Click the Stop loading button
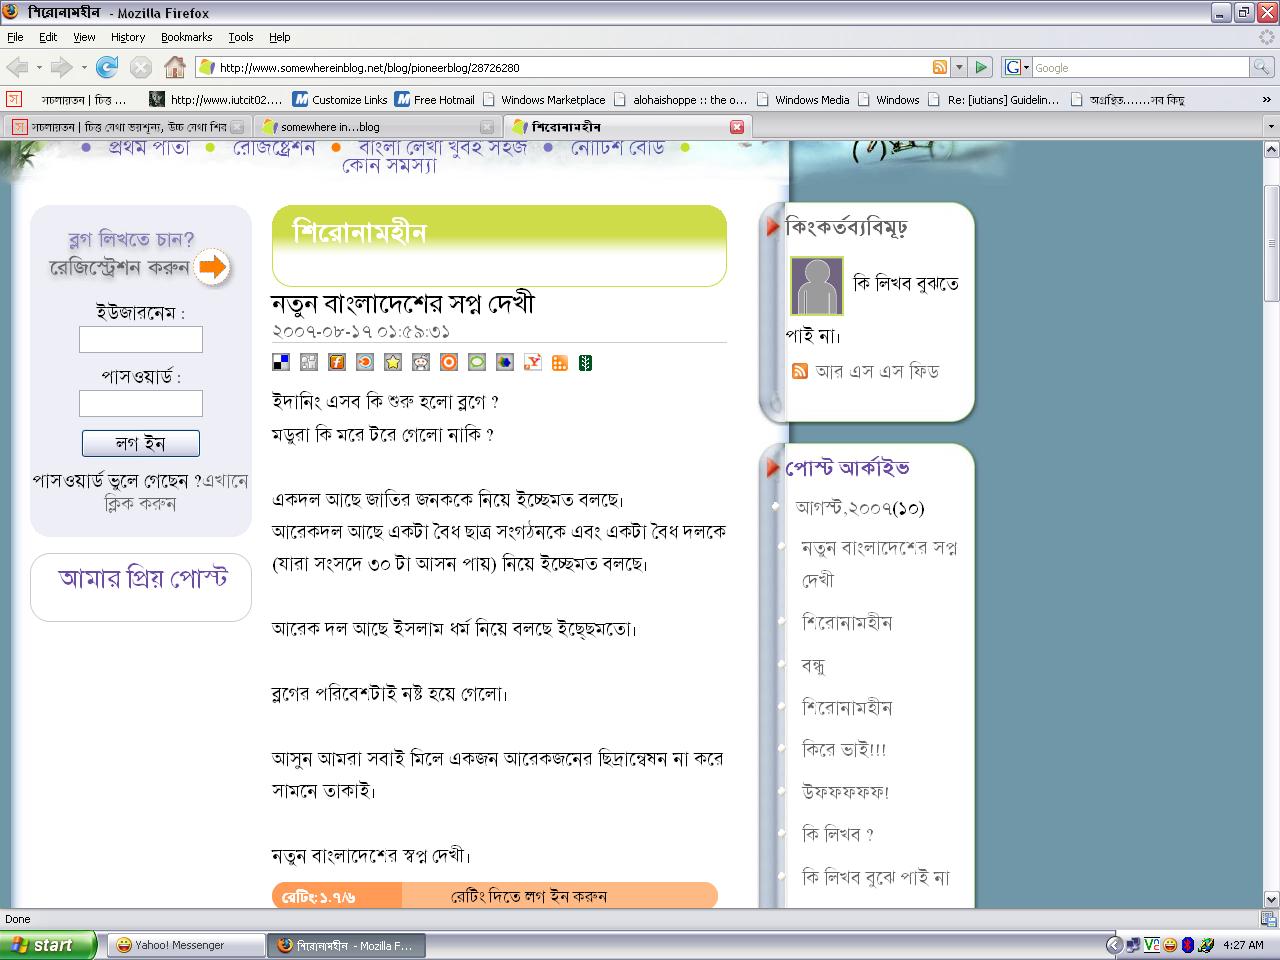The width and height of the screenshot is (1280, 960). (x=141, y=67)
